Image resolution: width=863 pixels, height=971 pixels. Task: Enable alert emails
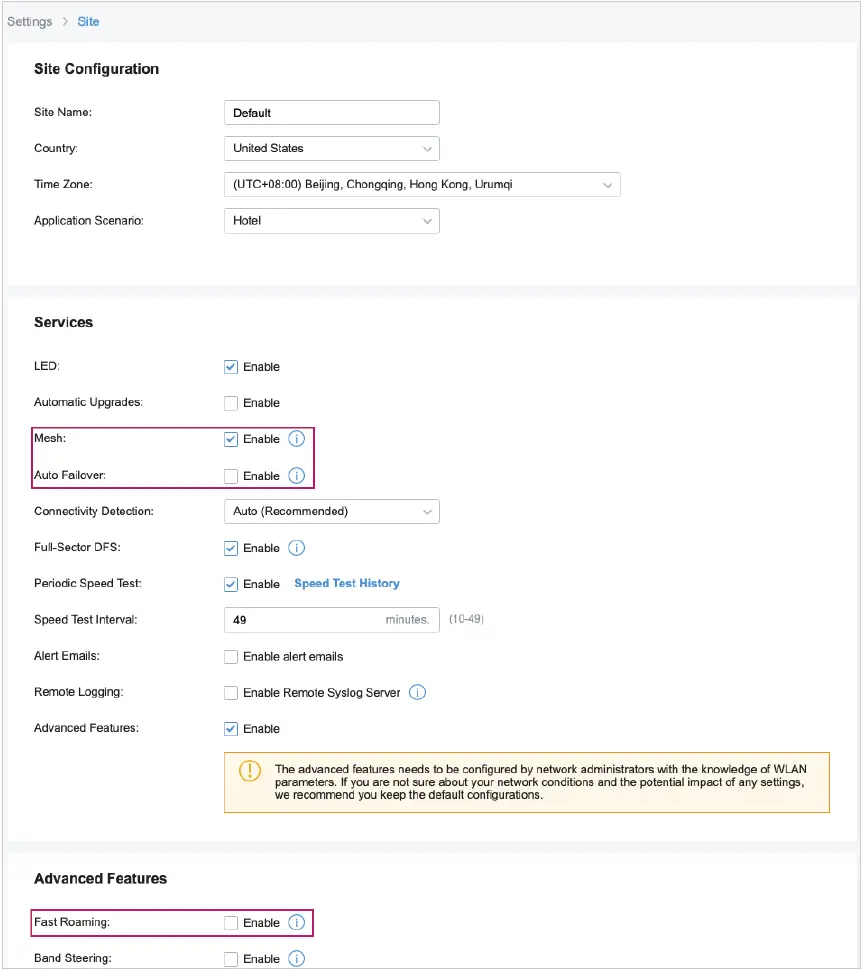click(231, 655)
